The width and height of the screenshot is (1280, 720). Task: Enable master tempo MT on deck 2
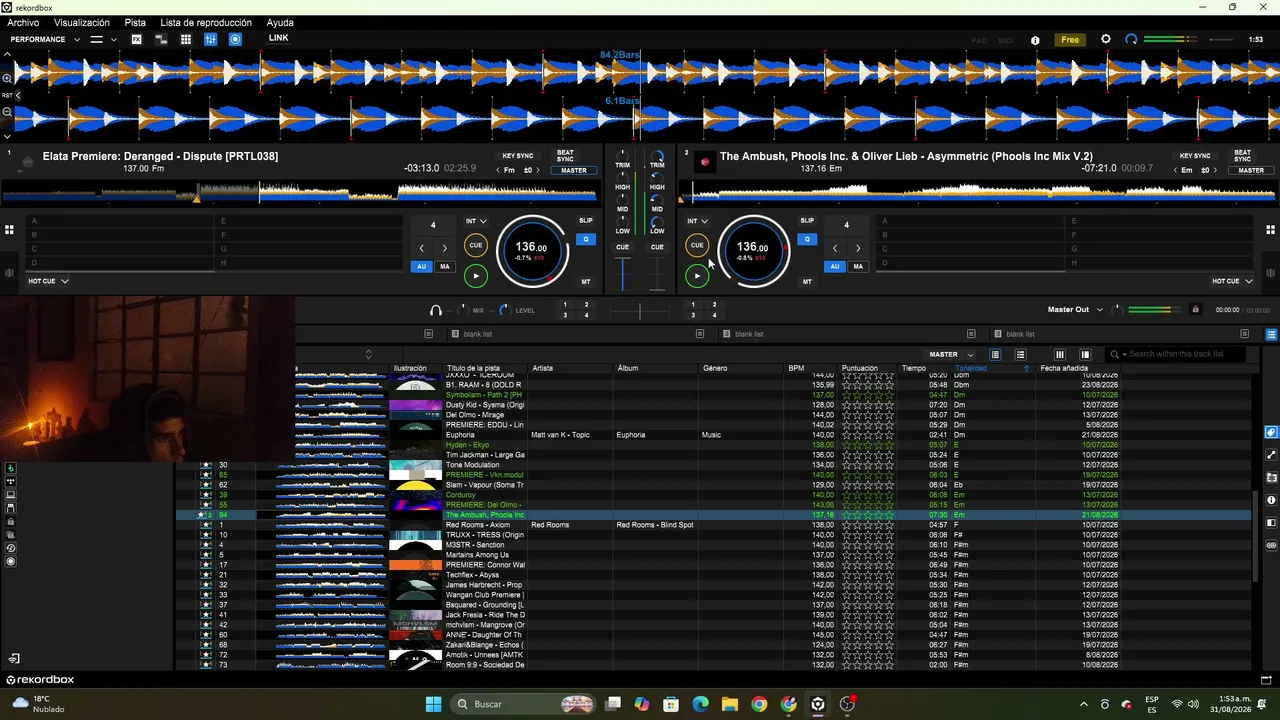[807, 282]
